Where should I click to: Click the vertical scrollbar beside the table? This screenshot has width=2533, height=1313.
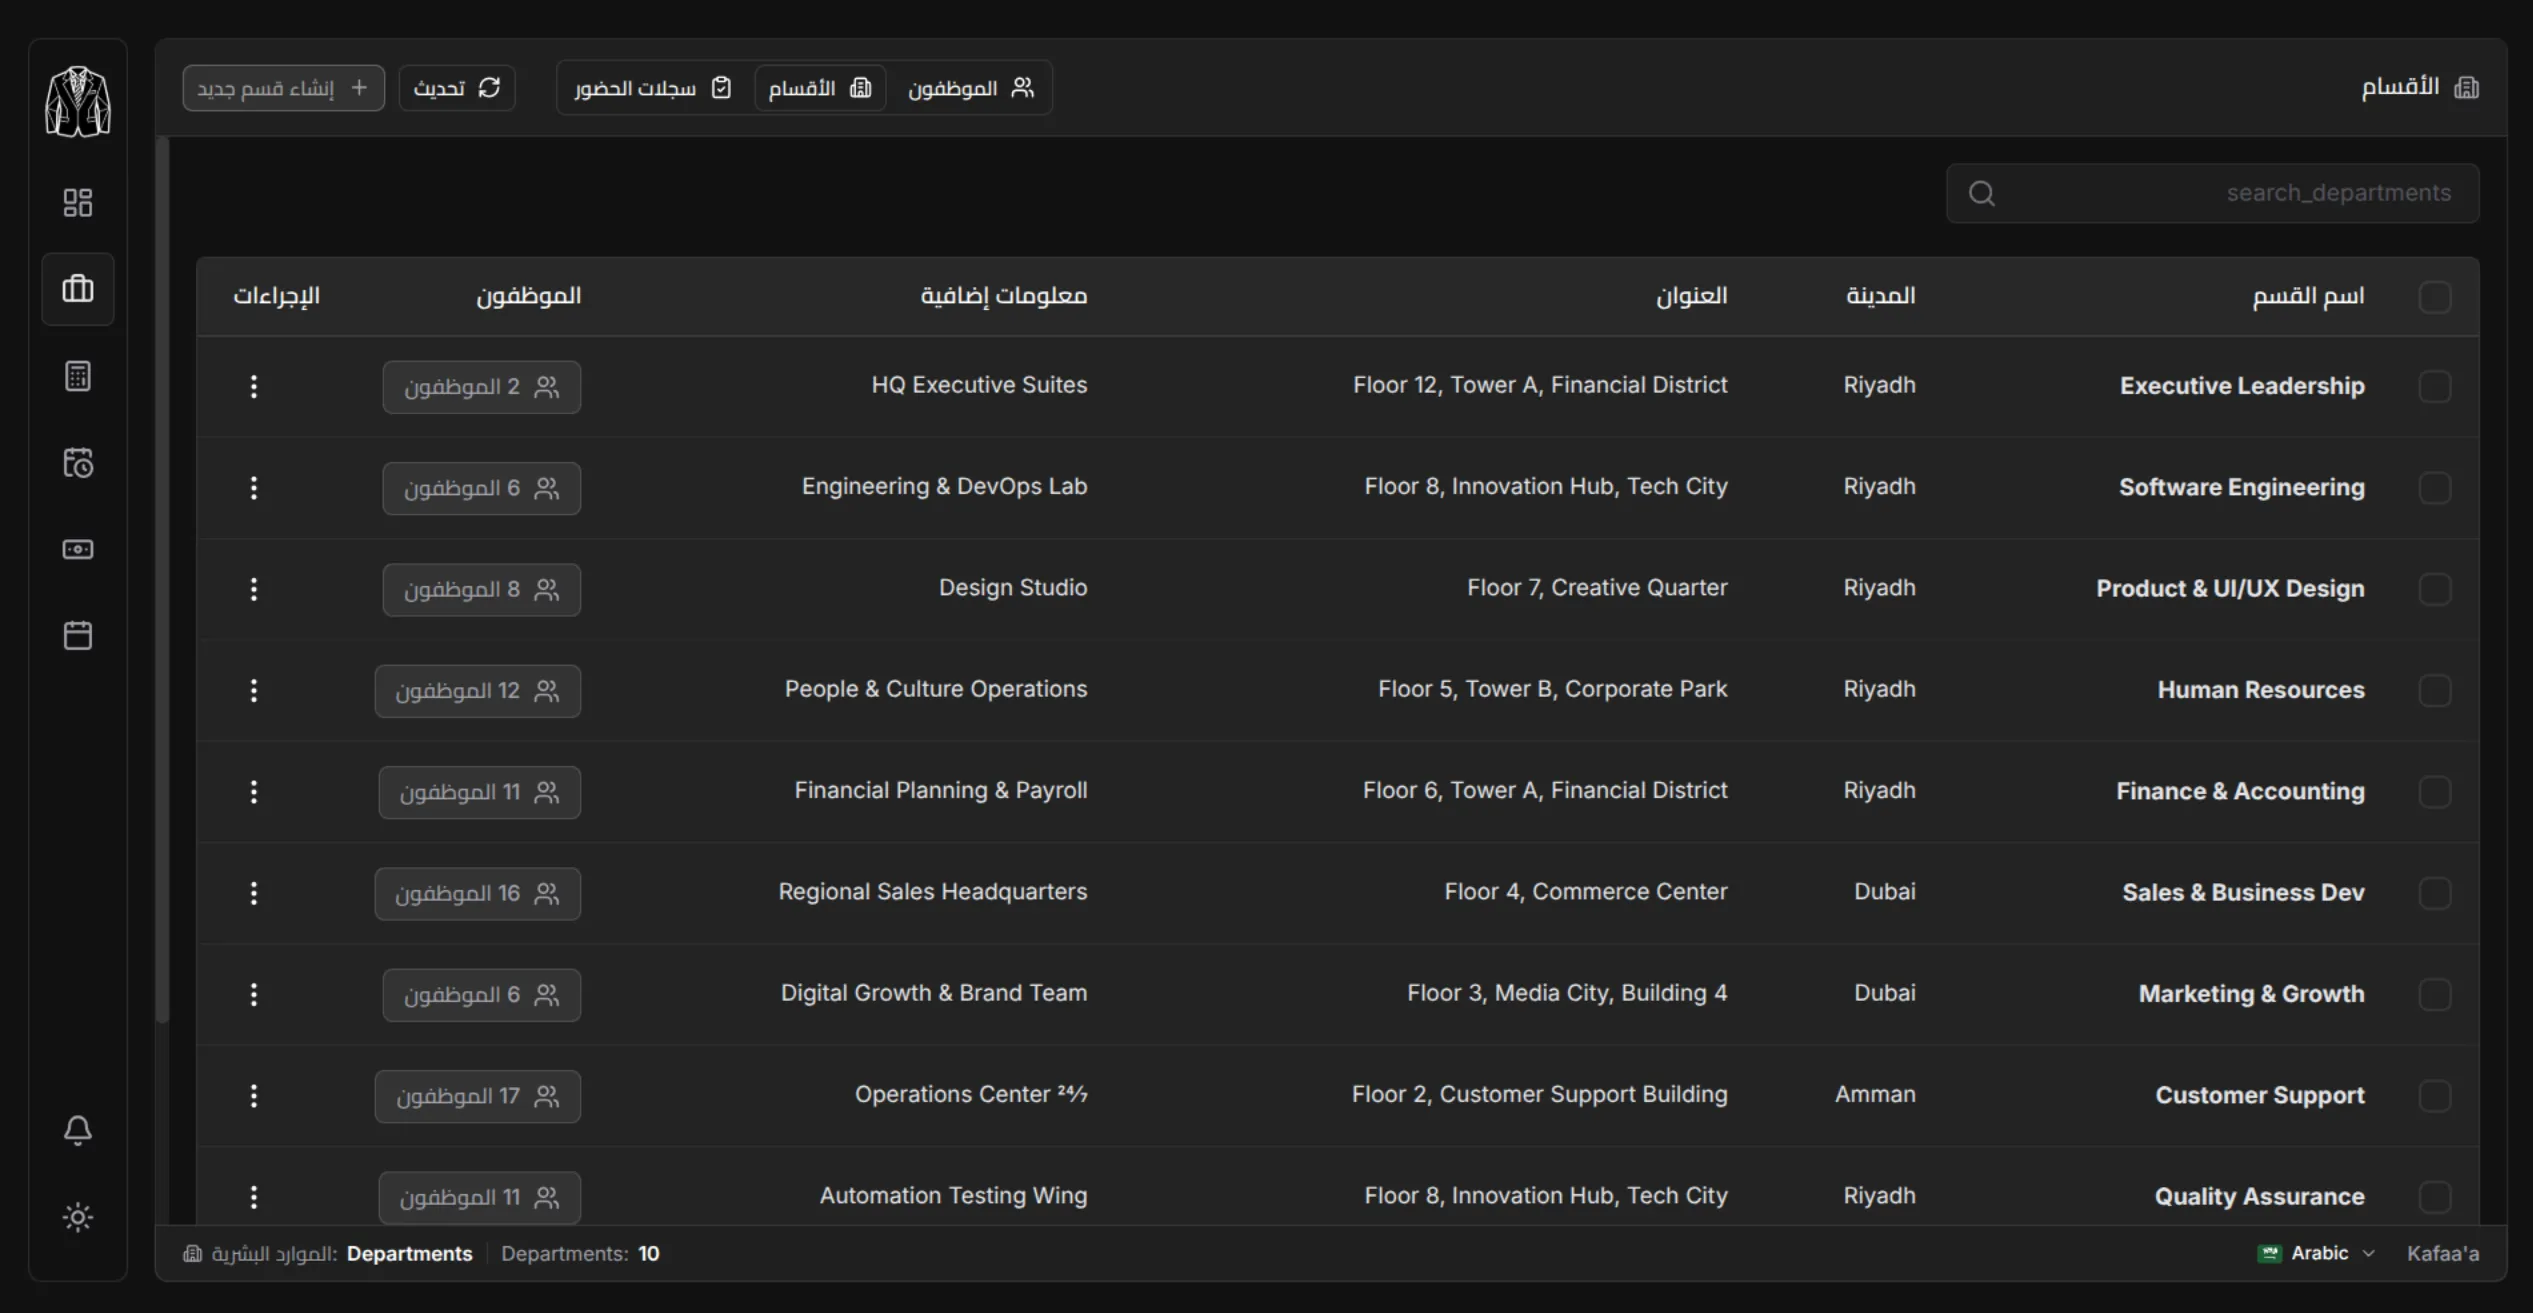pos(163,580)
